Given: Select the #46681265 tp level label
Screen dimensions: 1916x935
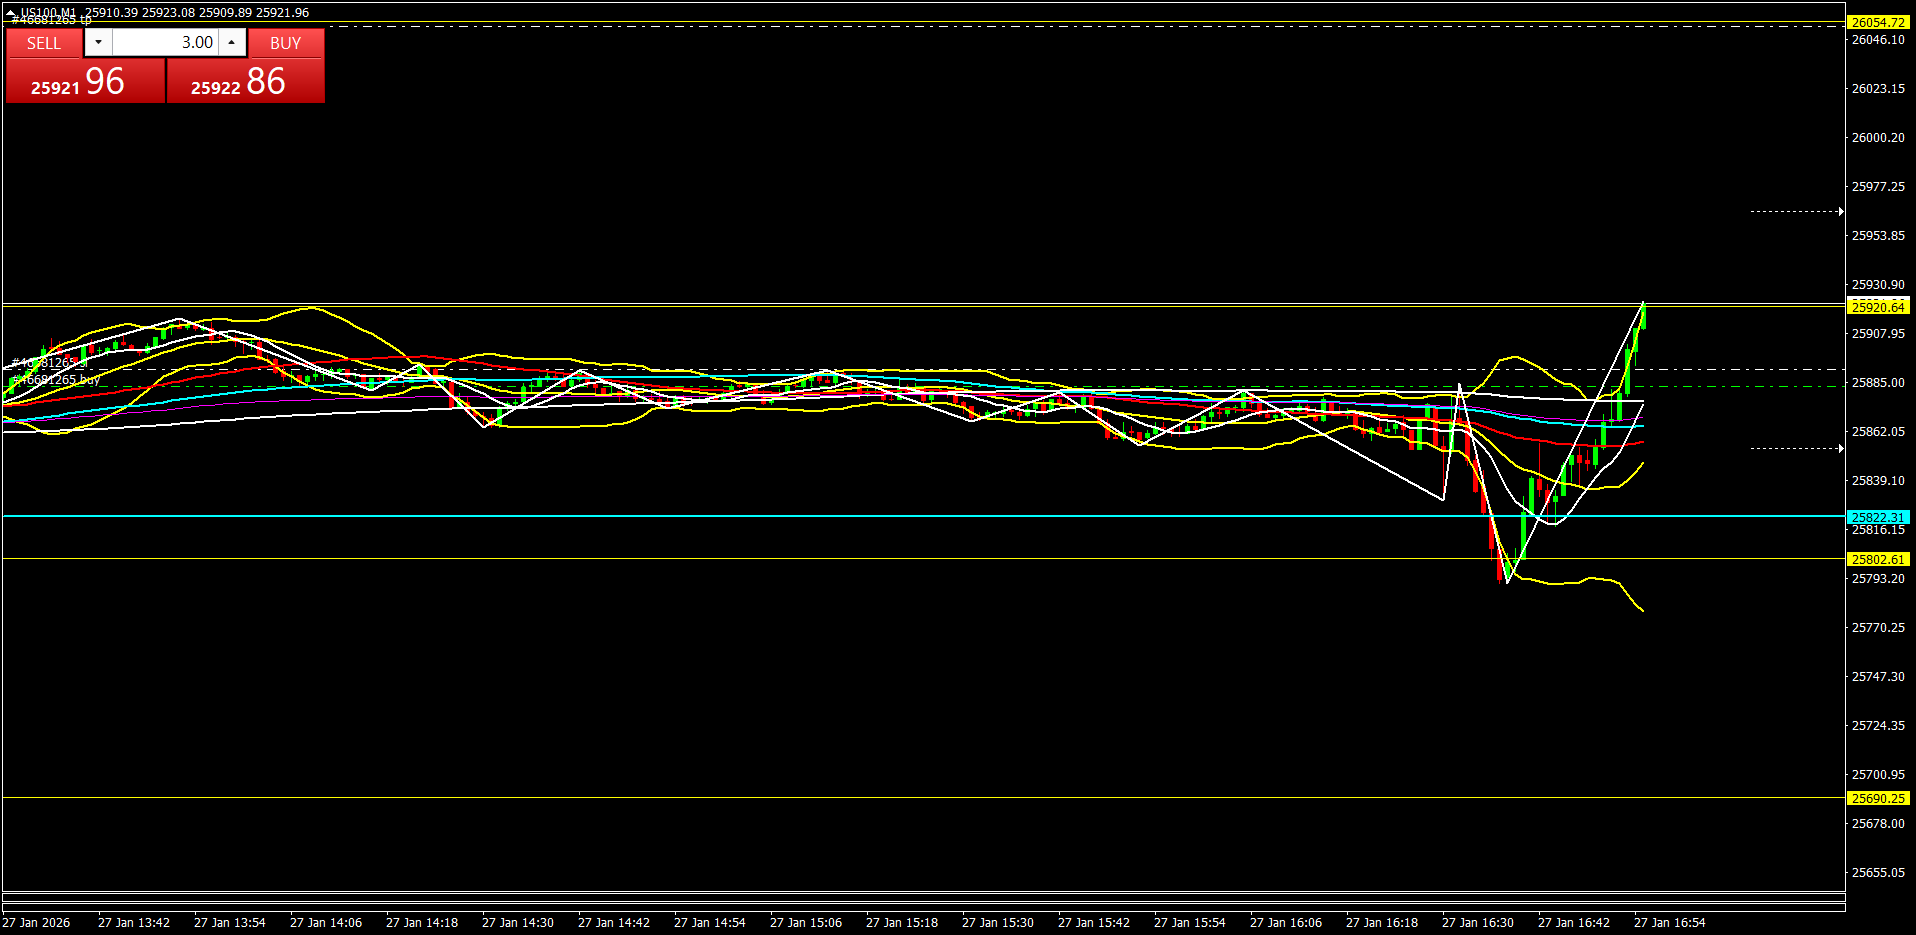Looking at the screenshot, I should point(52,20).
